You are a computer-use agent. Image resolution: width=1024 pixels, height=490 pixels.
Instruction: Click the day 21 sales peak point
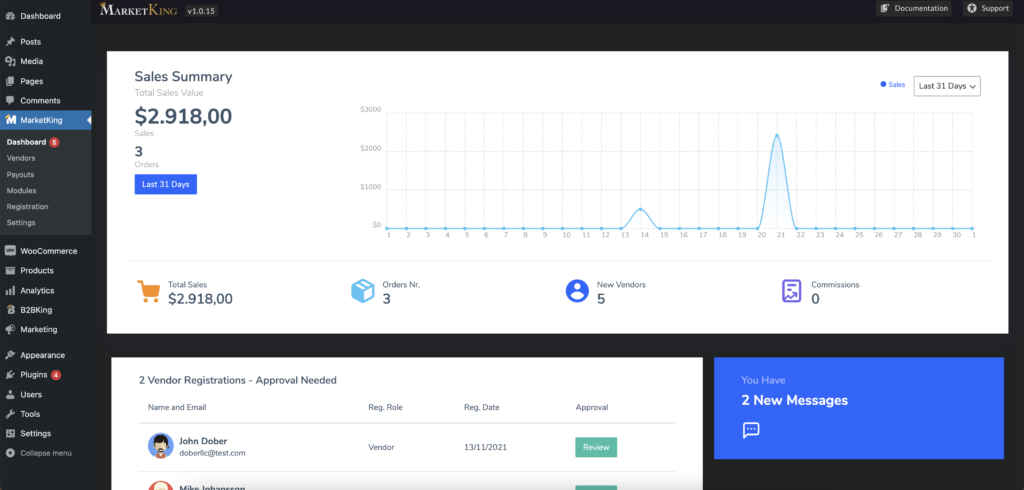point(777,135)
